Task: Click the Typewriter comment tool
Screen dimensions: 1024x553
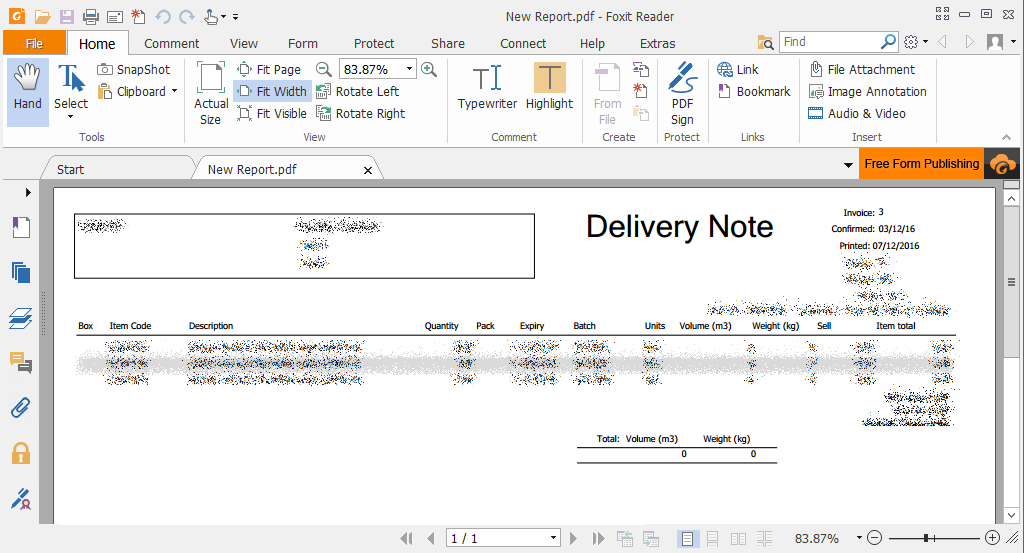Action: [487, 88]
